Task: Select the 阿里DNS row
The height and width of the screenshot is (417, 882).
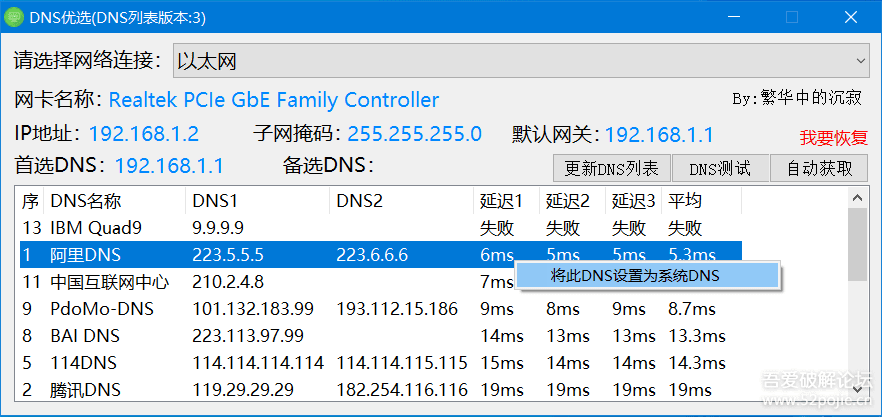Action: click(381, 255)
